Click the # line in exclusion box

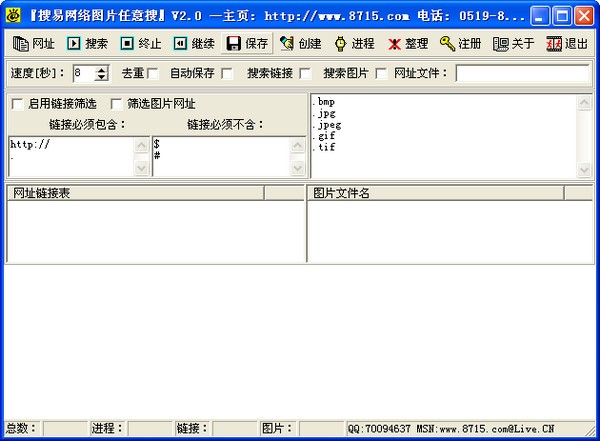(157, 155)
